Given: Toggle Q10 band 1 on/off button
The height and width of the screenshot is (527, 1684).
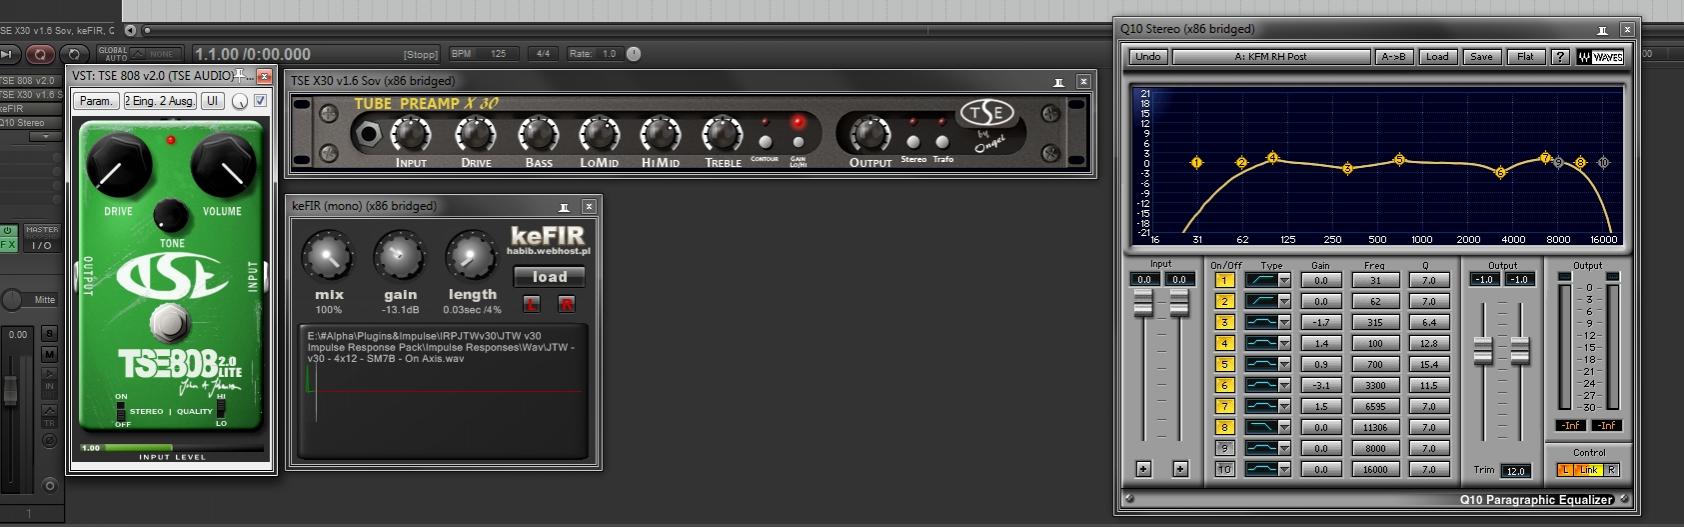Looking at the screenshot, I should coord(1224,281).
